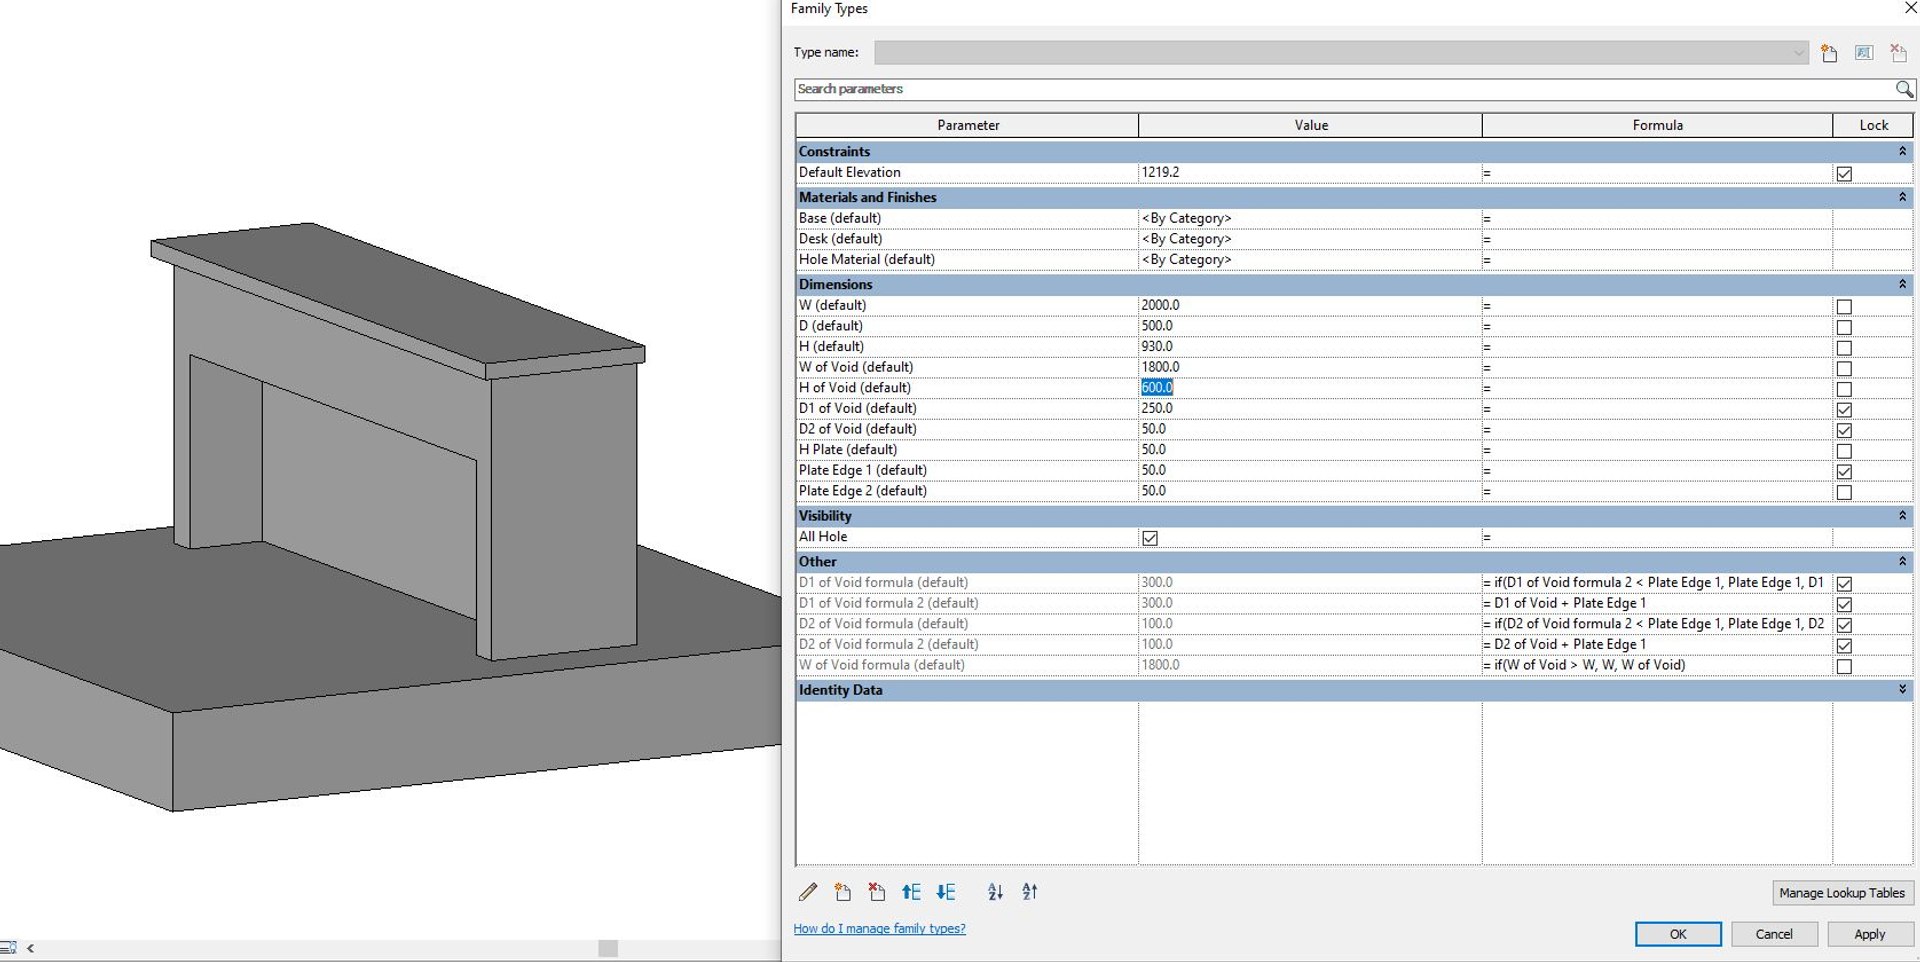The image size is (1920, 962).
Task: Click the Move Parameter Up icon
Action: coord(911,892)
